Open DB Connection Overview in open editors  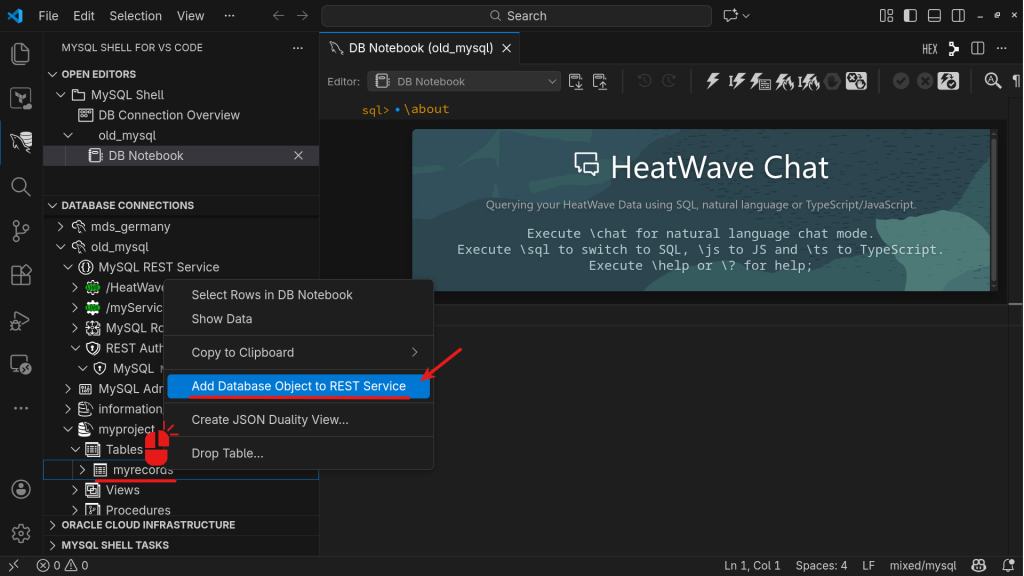169,115
